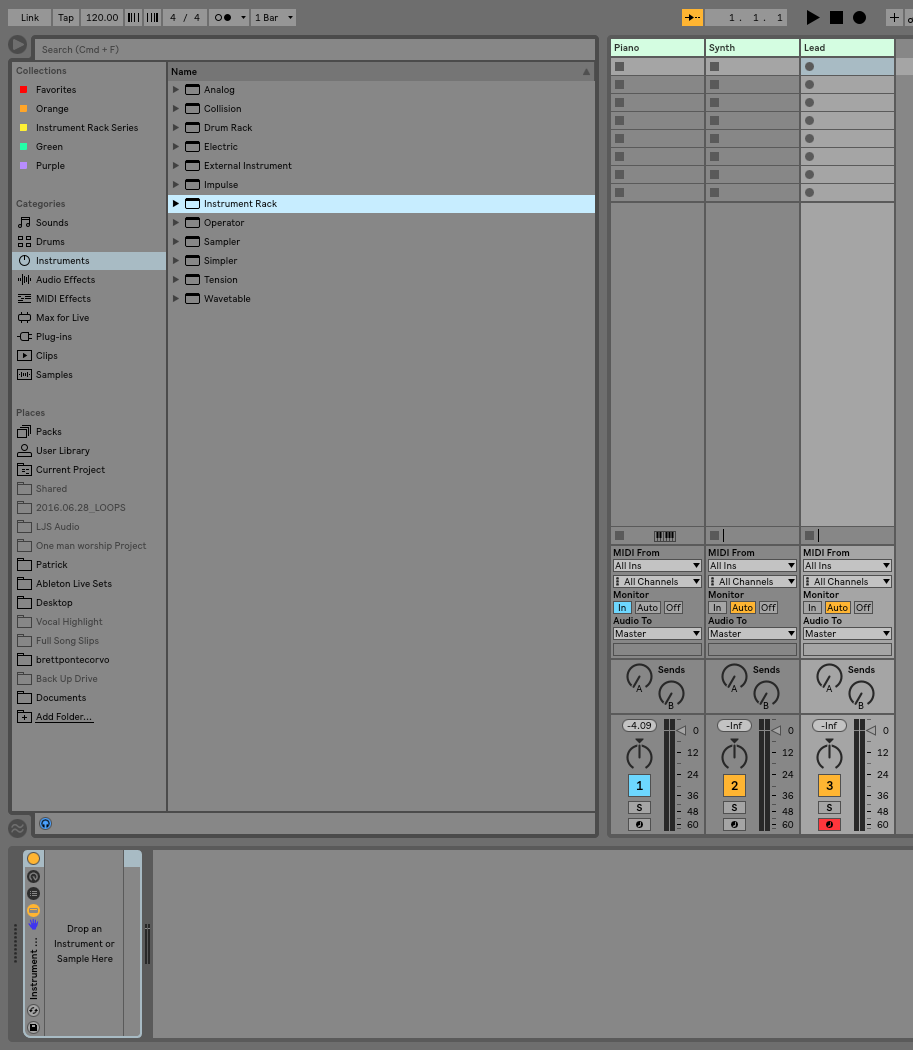The height and width of the screenshot is (1050, 913).
Task: Open the User Library place
Action: 62,451
